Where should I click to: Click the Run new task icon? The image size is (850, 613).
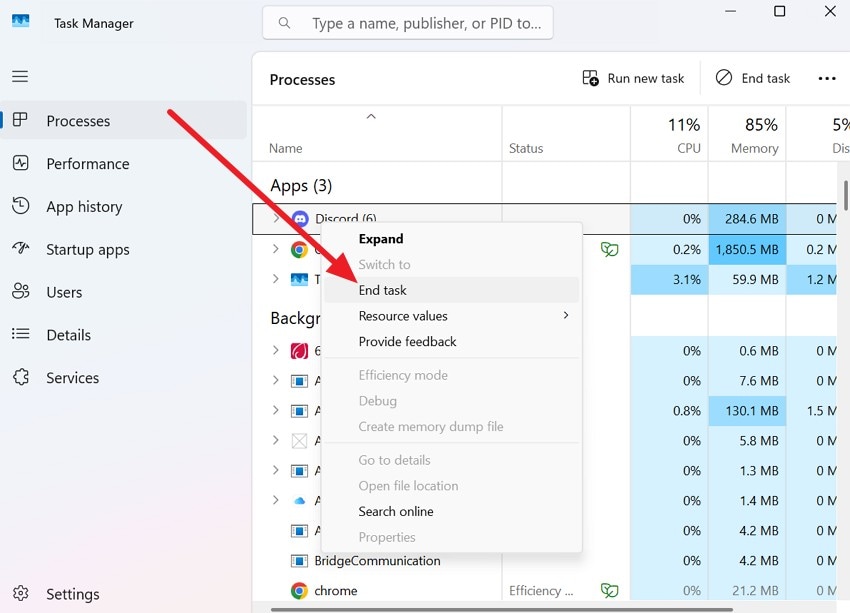click(591, 78)
